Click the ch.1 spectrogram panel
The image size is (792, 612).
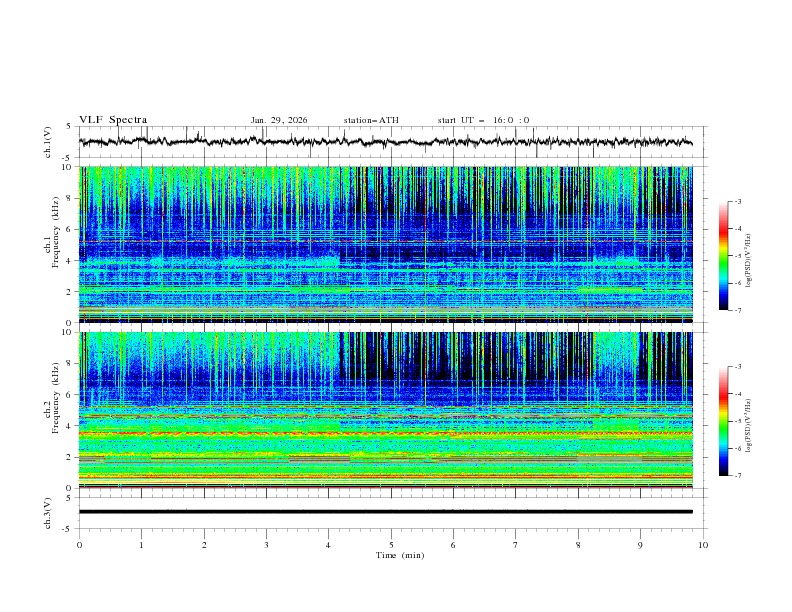coord(386,244)
